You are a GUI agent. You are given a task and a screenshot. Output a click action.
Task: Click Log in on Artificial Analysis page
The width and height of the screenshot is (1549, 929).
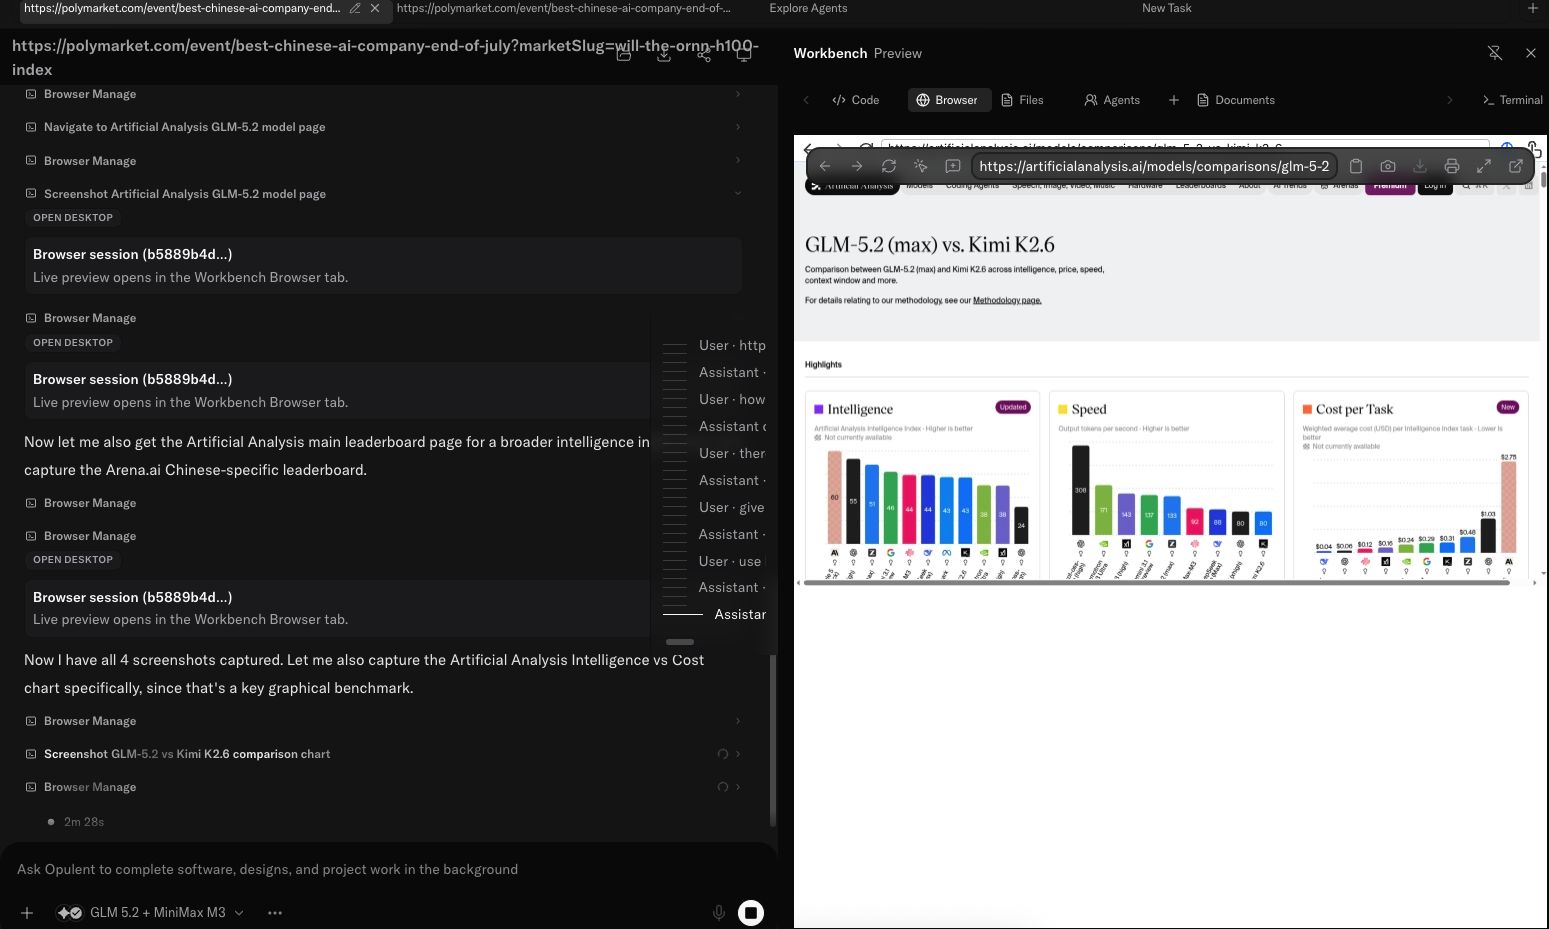pos(1435,186)
